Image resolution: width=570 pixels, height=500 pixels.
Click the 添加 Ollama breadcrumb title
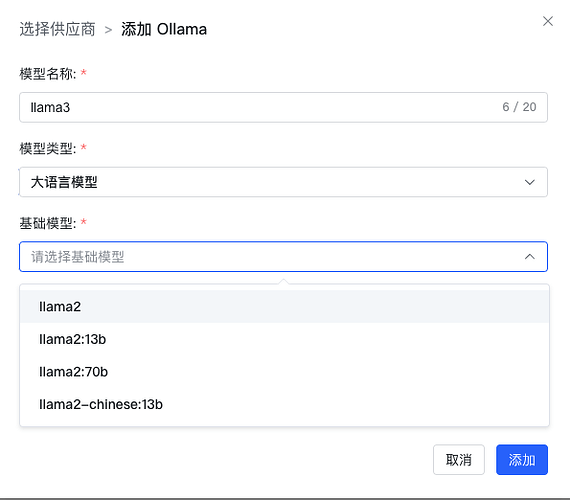tap(164, 29)
